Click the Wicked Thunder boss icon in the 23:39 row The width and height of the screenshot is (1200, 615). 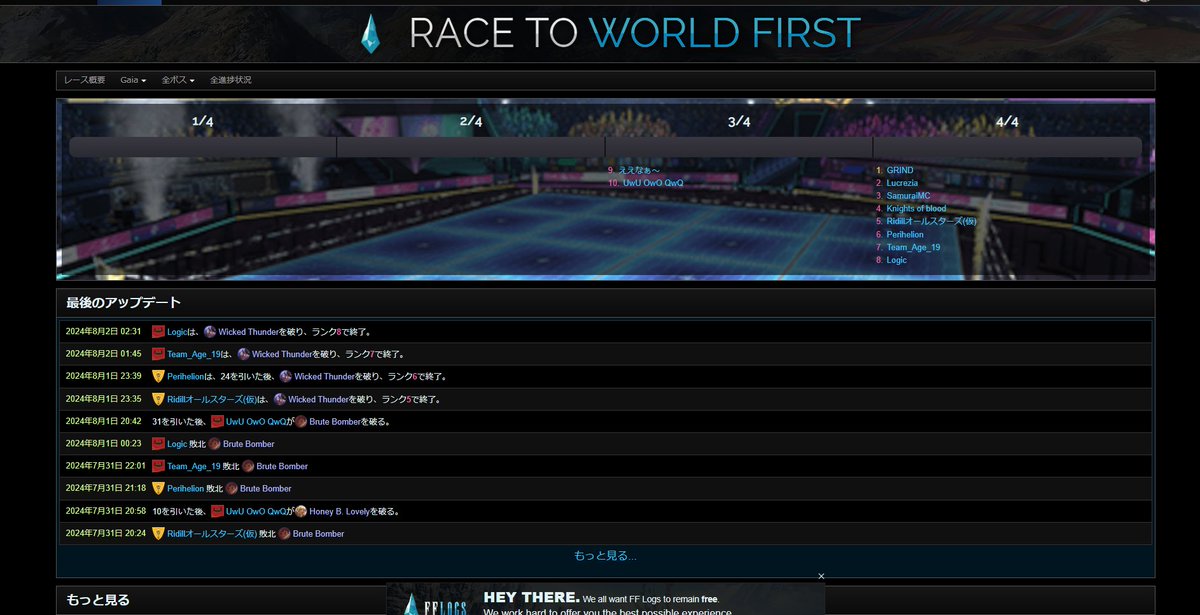(x=285, y=376)
